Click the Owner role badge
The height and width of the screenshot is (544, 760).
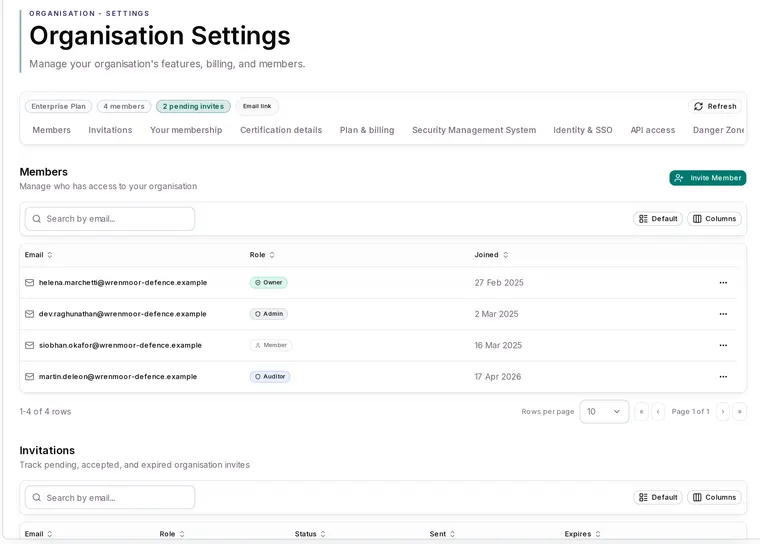click(x=269, y=283)
